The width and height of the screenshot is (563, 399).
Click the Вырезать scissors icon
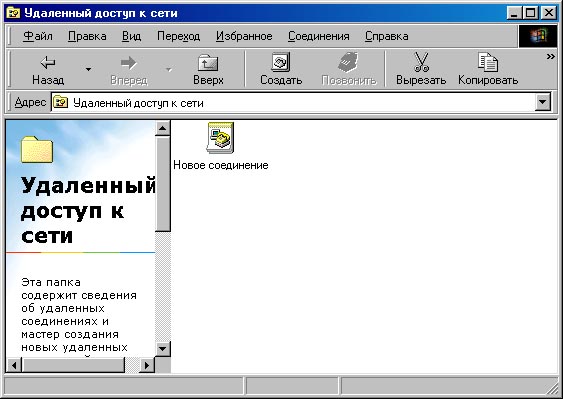tap(421, 62)
